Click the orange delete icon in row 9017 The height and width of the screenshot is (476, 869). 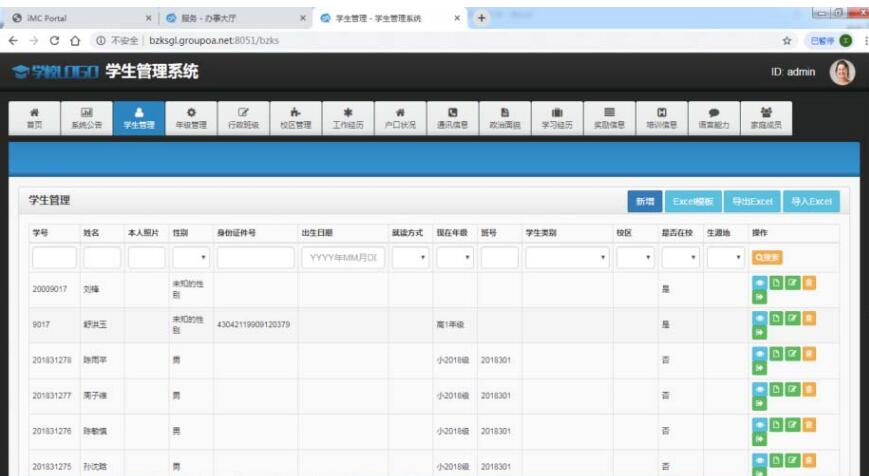coord(809,319)
